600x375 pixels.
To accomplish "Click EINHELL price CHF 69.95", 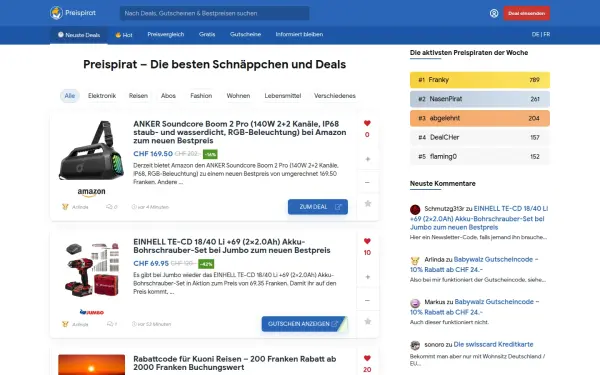I will [x=151, y=264].
